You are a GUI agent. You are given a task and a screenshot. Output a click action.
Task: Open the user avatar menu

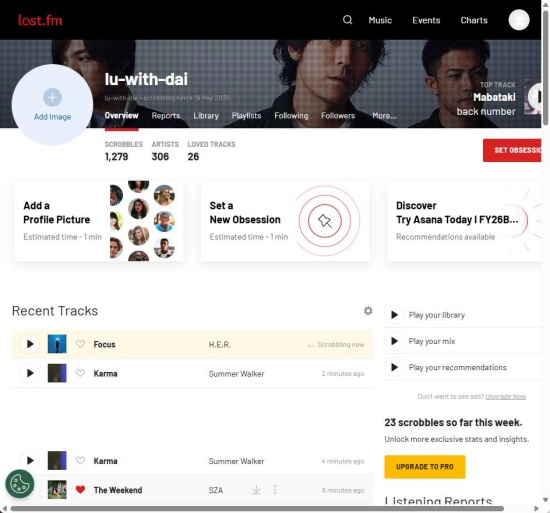[519, 20]
